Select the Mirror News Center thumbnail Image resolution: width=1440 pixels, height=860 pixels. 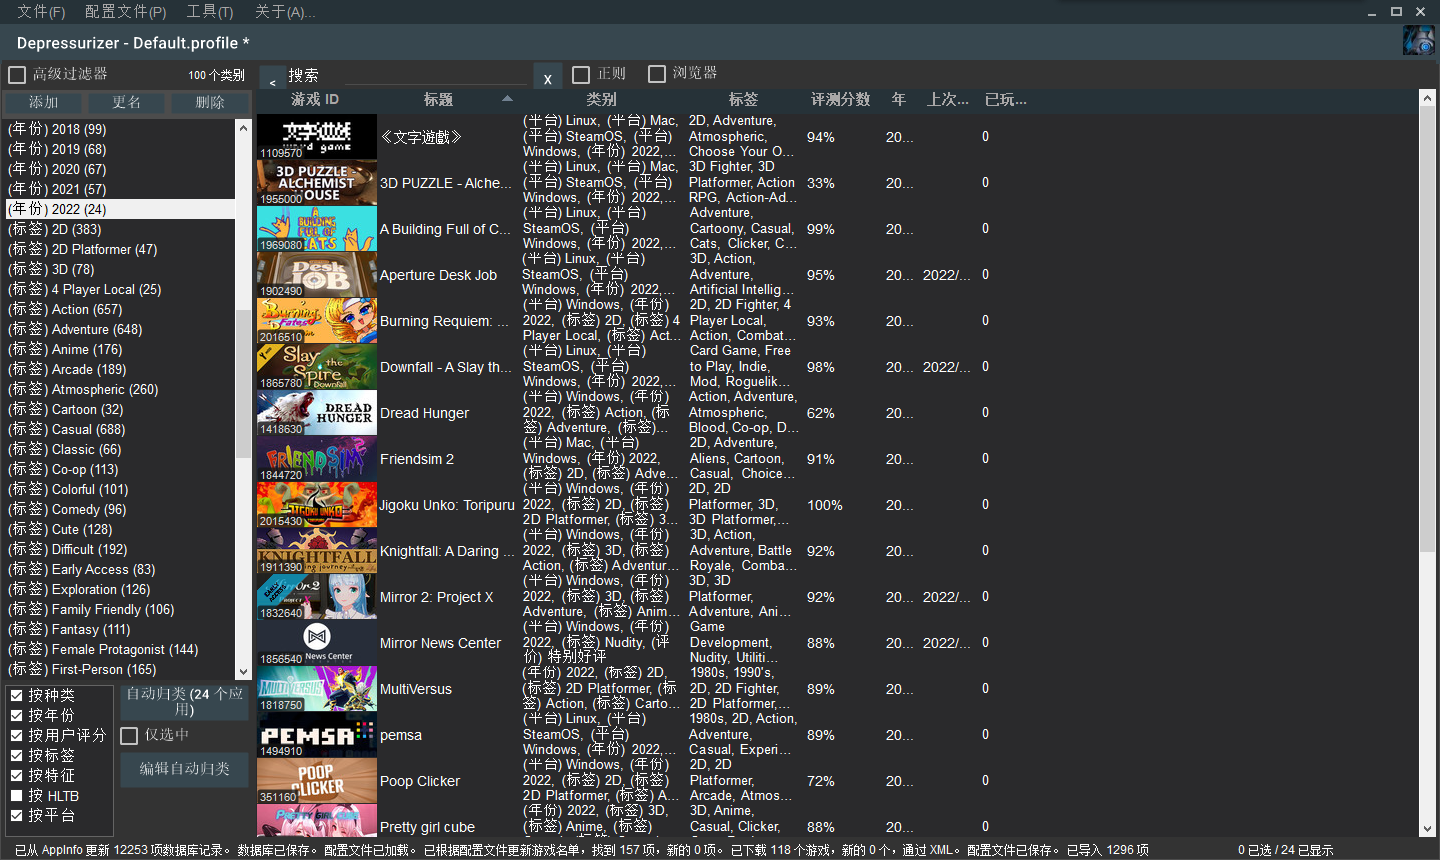click(x=317, y=643)
